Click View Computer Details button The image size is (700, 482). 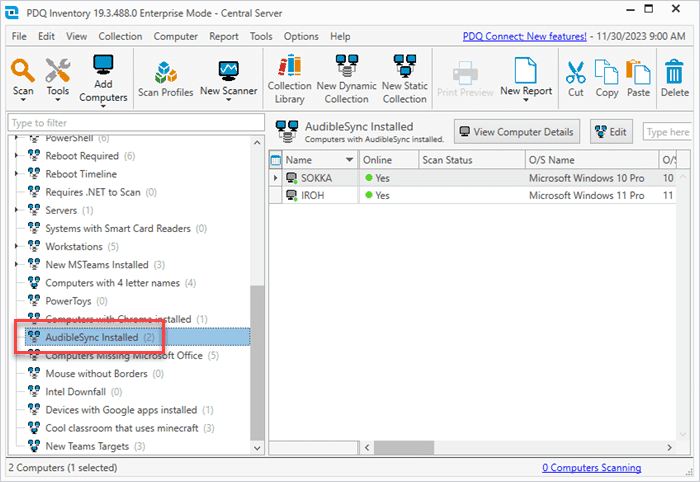tap(517, 132)
